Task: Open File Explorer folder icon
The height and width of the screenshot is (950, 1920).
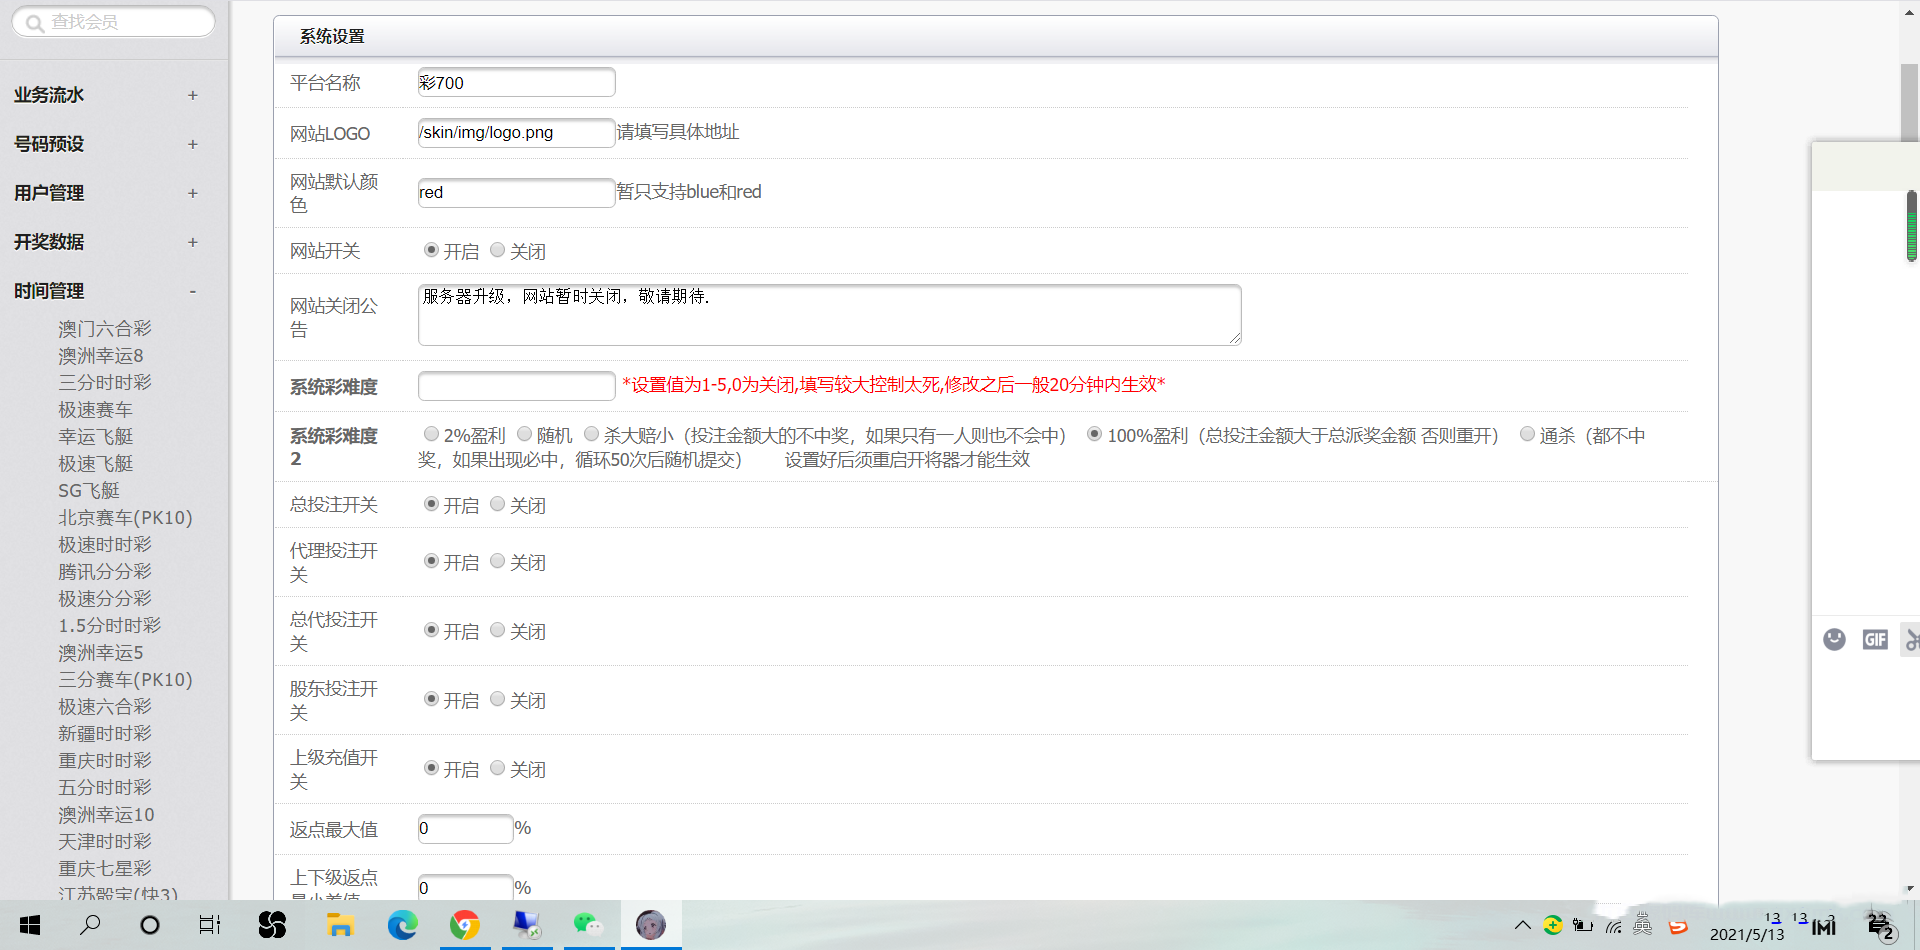Action: pyautogui.click(x=341, y=925)
